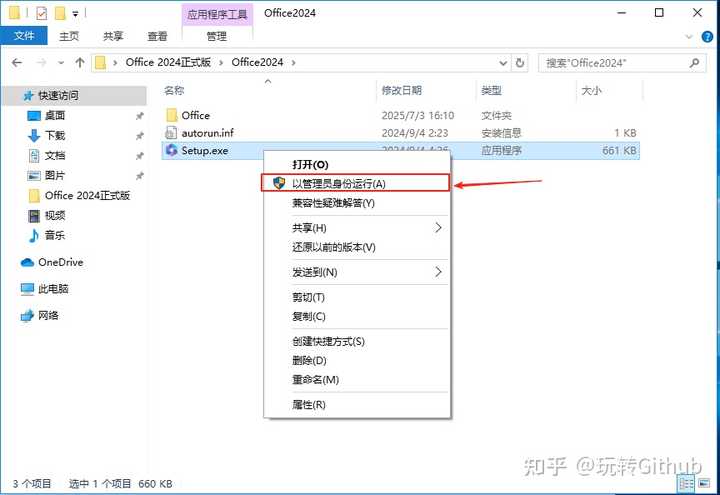Viewport: 720px width, 495px height.
Task: Click the Refresh button beside address bar
Action: (520, 62)
